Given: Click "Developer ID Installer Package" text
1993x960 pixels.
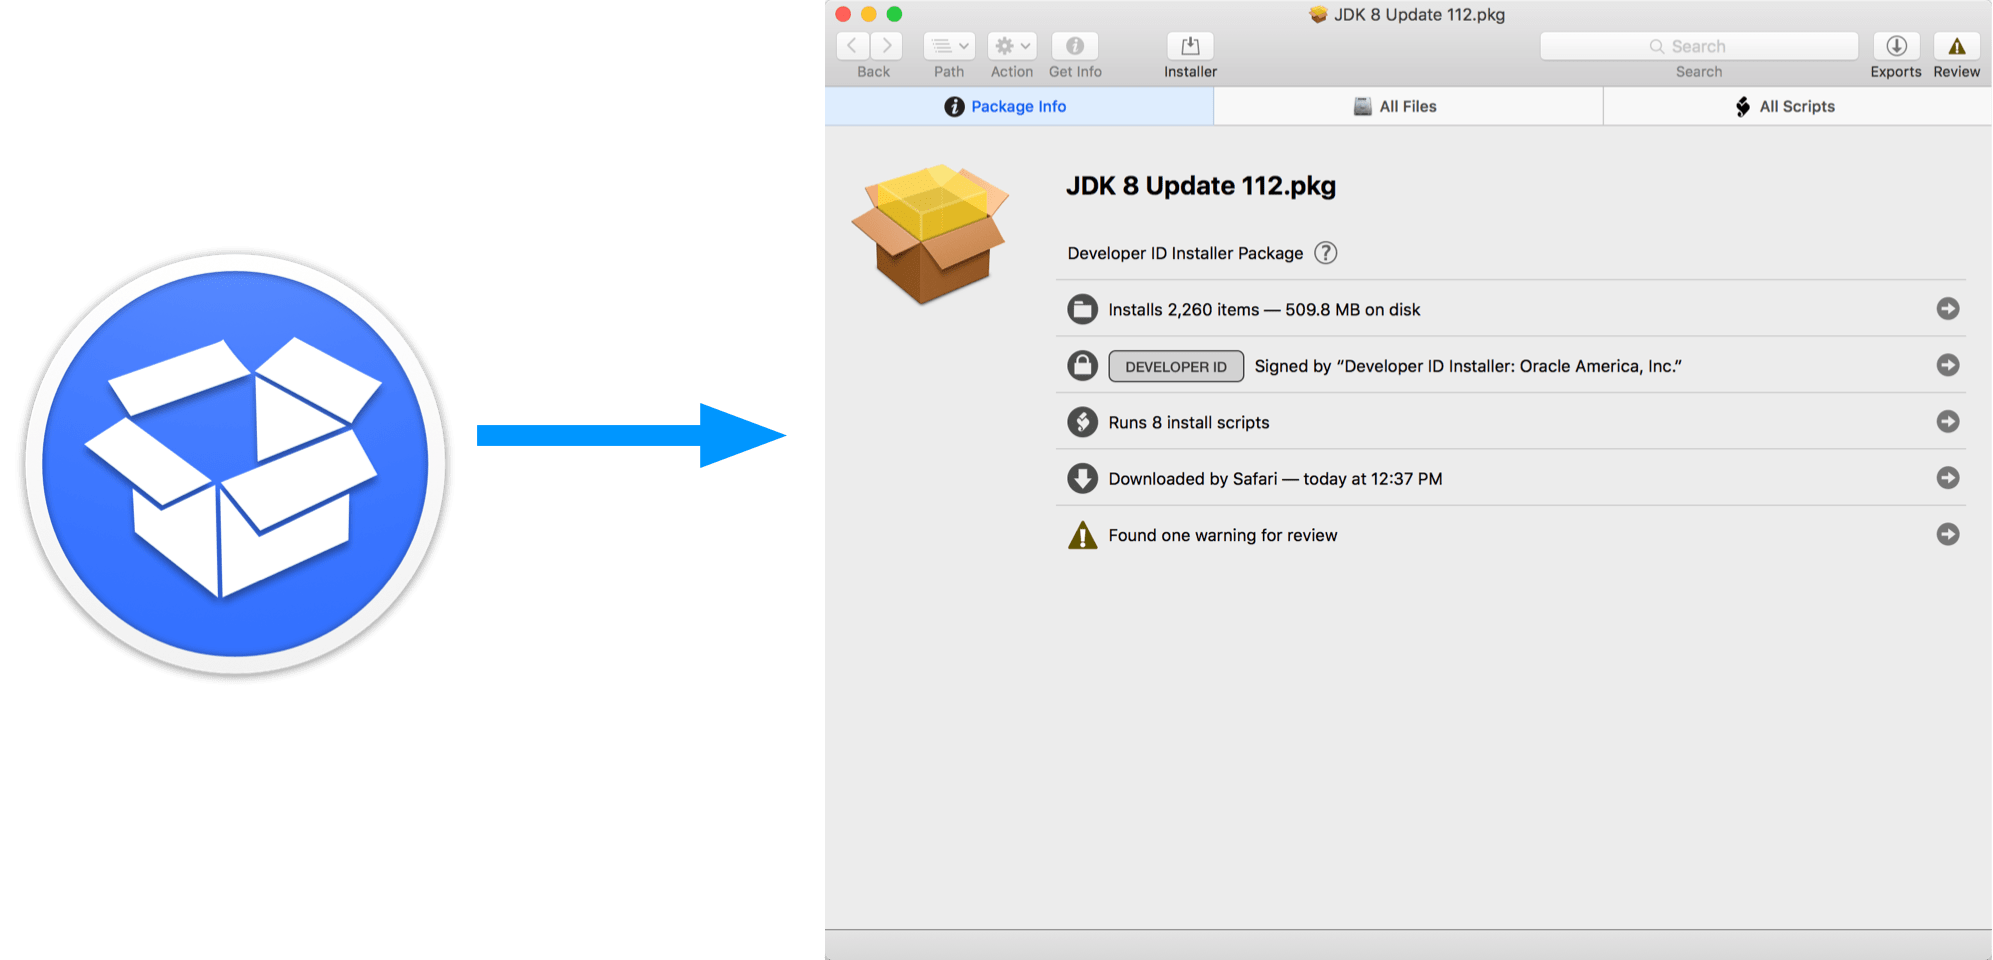Looking at the screenshot, I should (x=1185, y=253).
